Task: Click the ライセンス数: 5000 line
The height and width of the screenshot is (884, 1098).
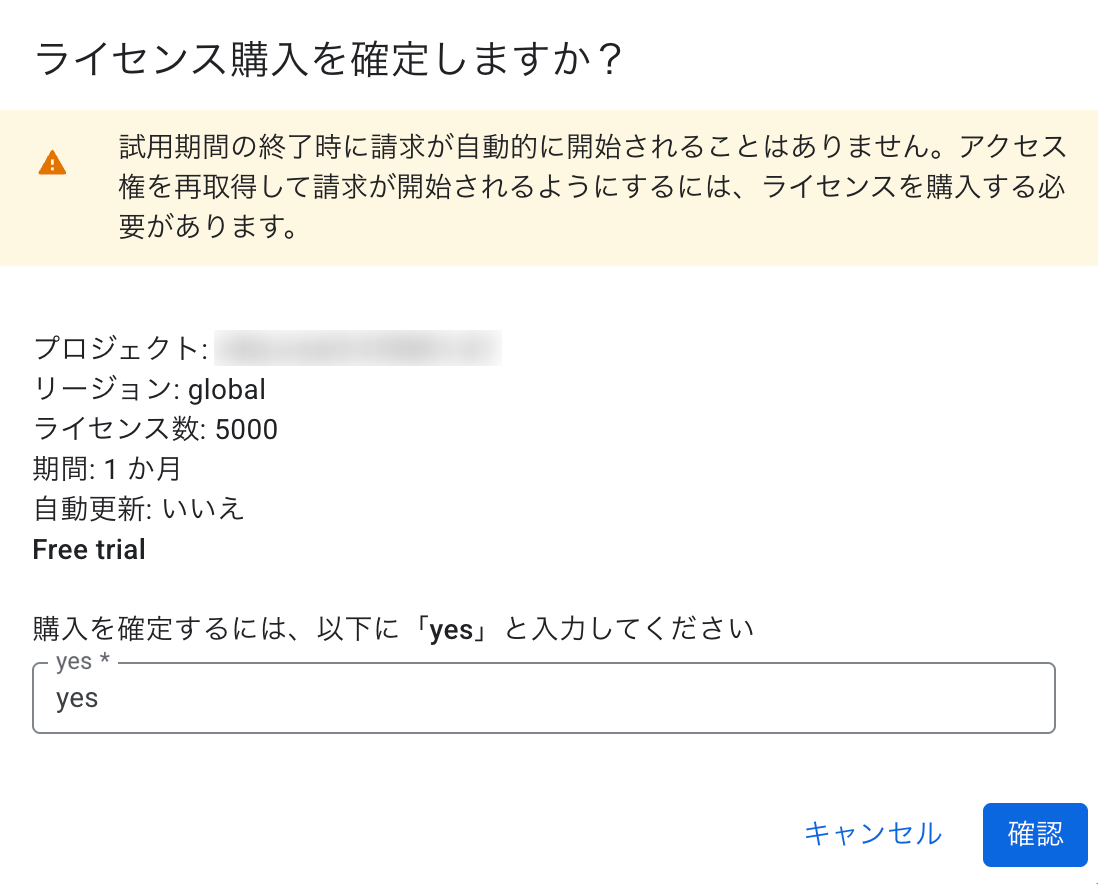Action: click(155, 429)
